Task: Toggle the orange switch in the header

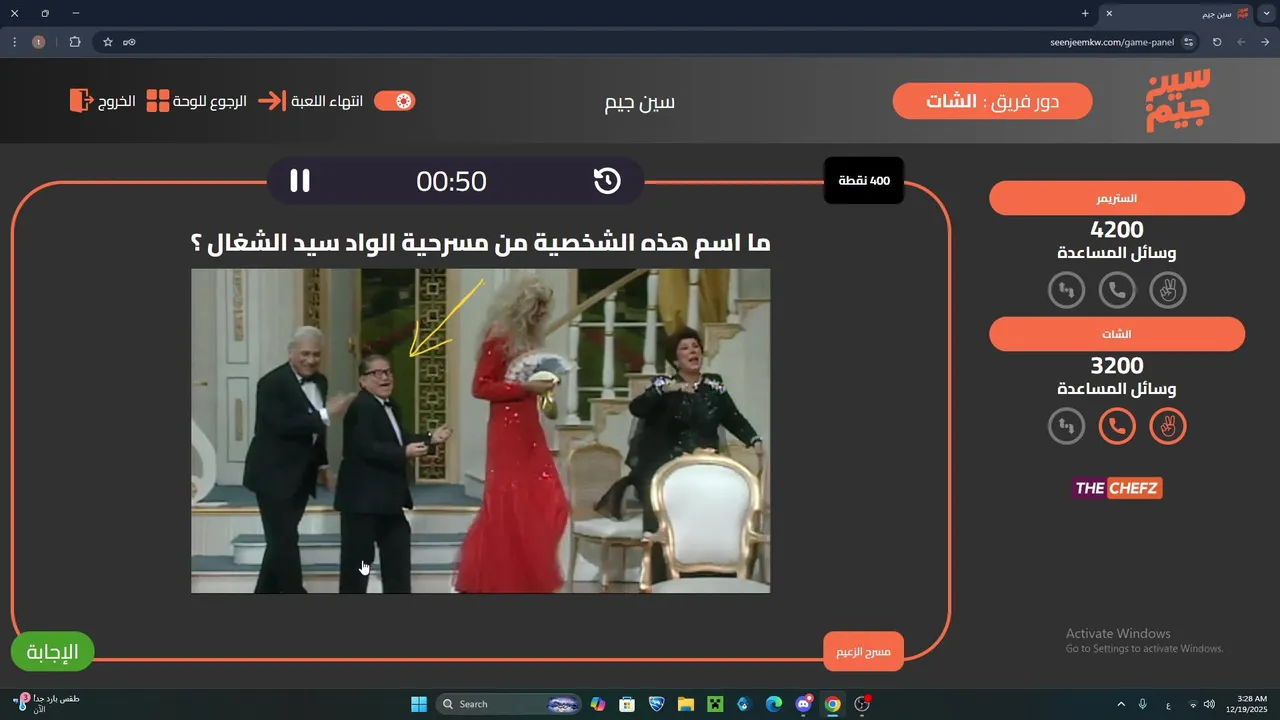Action: coord(395,101)
